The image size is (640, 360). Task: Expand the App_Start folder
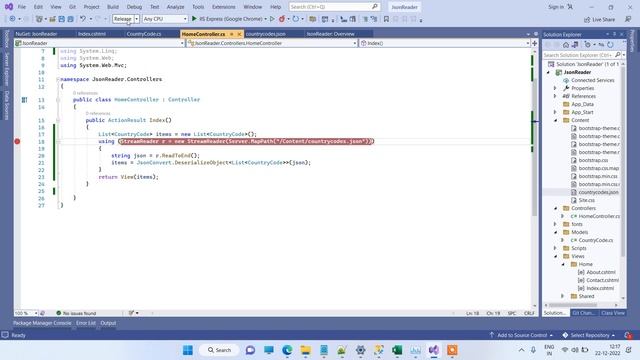tap(555, 112)
